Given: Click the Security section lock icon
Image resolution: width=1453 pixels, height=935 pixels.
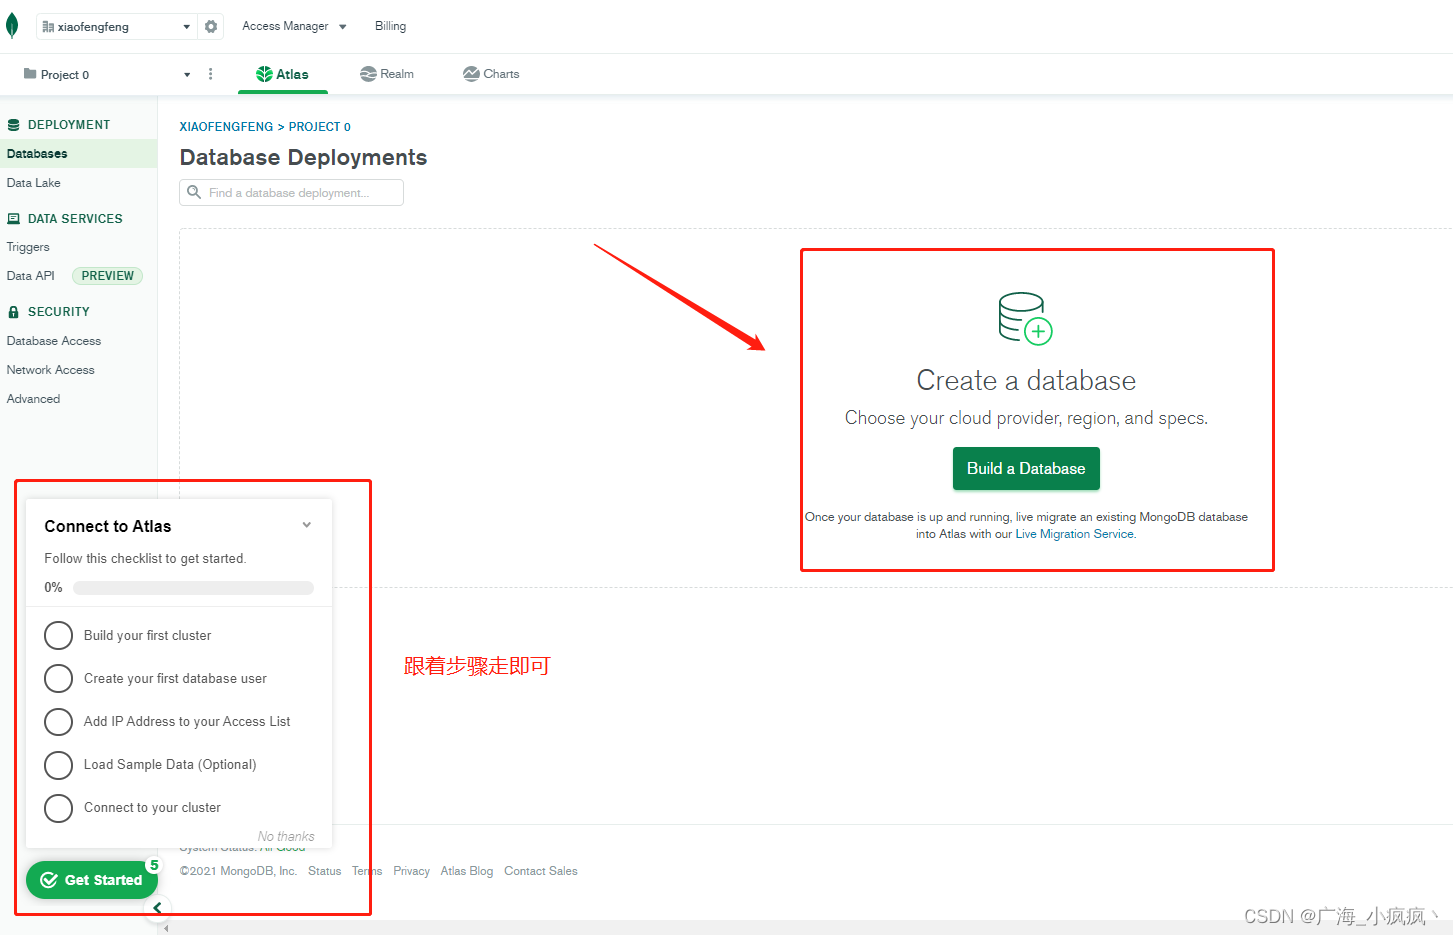Looking at the screenshot, I should tap(13, 312).
